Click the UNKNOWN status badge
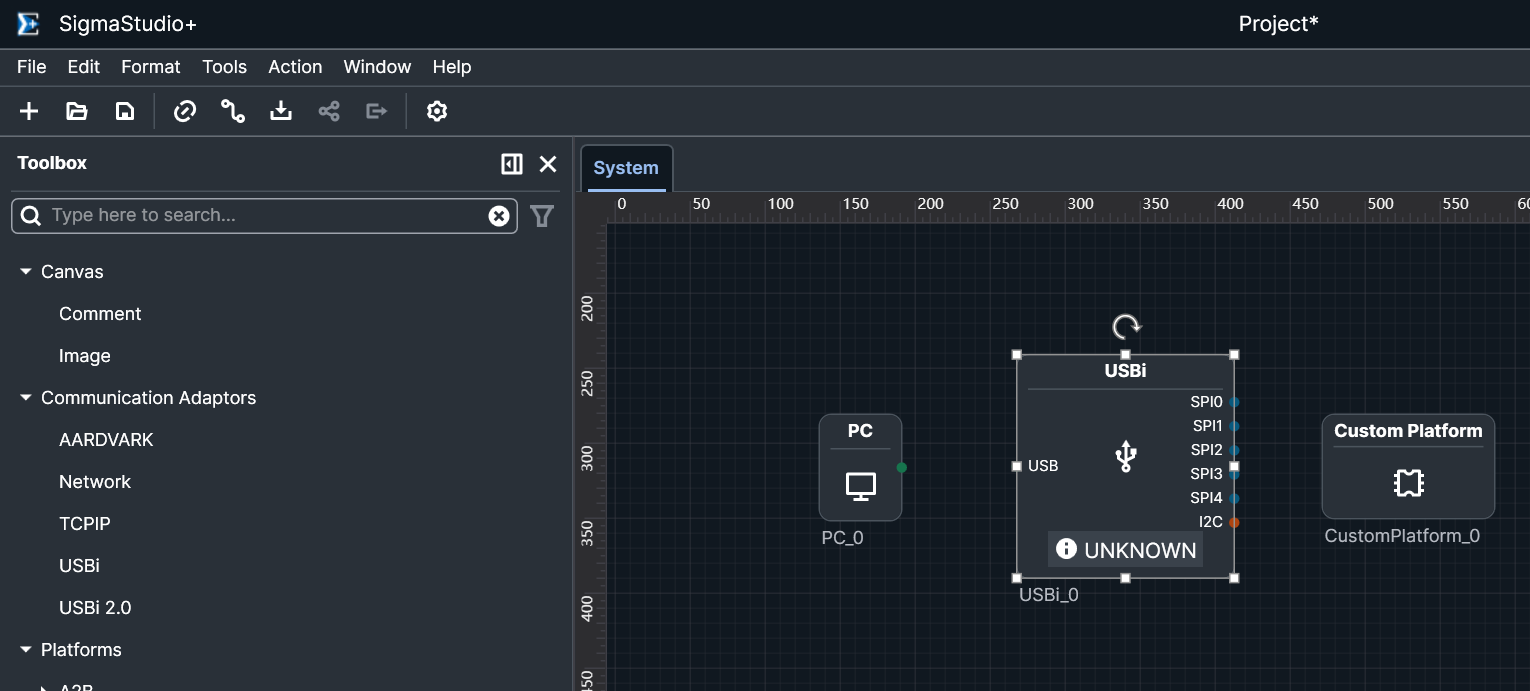The height and width of the screenshot is (691, 1530). 1125,550
